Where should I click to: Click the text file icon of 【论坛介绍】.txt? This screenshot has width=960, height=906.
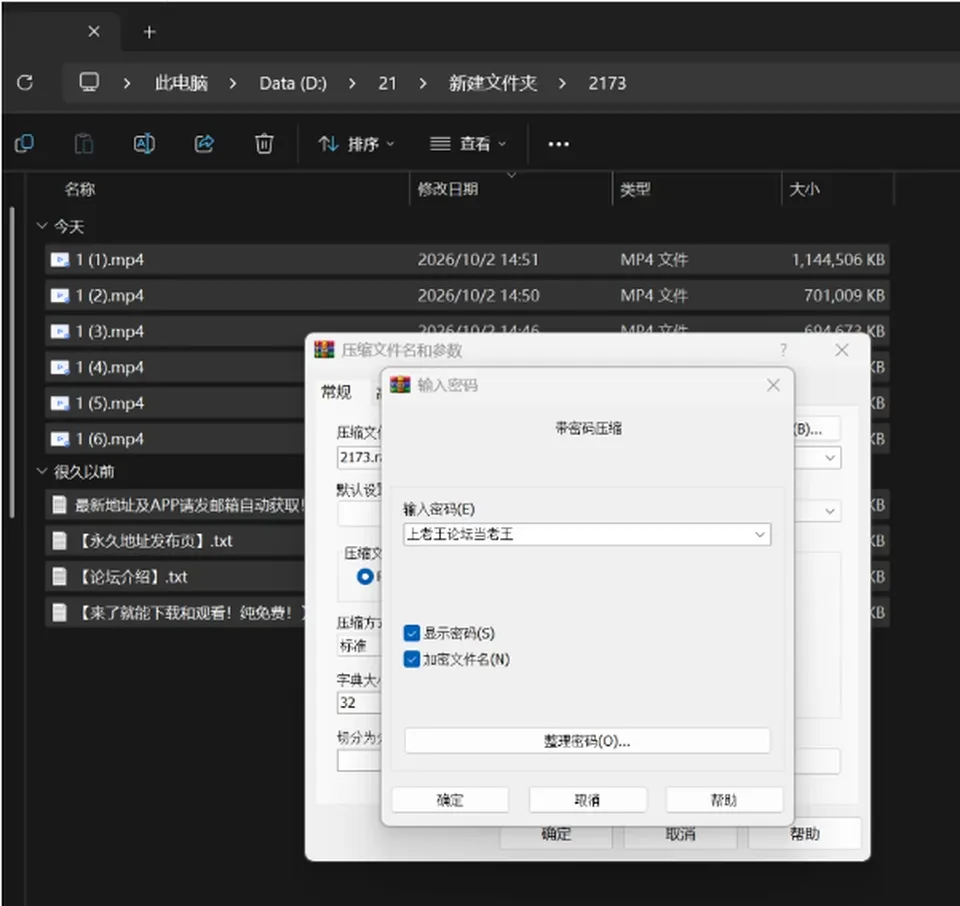click(x=59, y=577)
